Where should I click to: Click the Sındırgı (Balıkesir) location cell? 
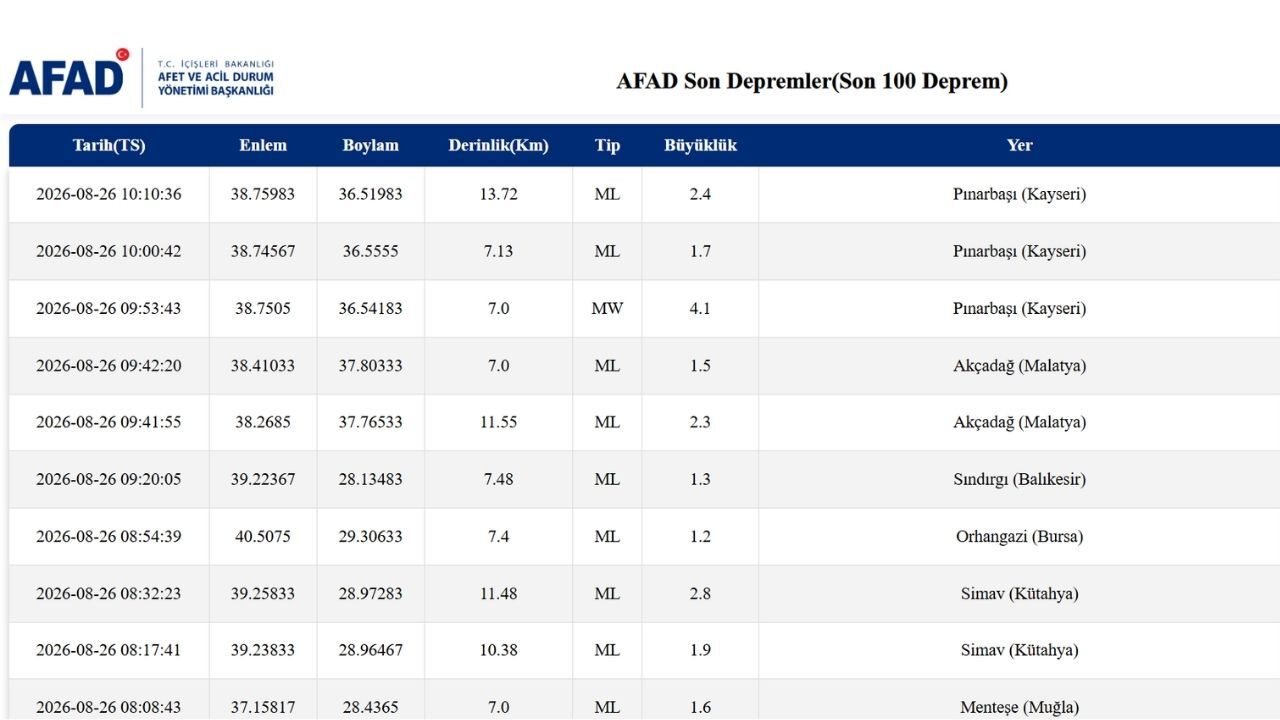pos(1019,479)
